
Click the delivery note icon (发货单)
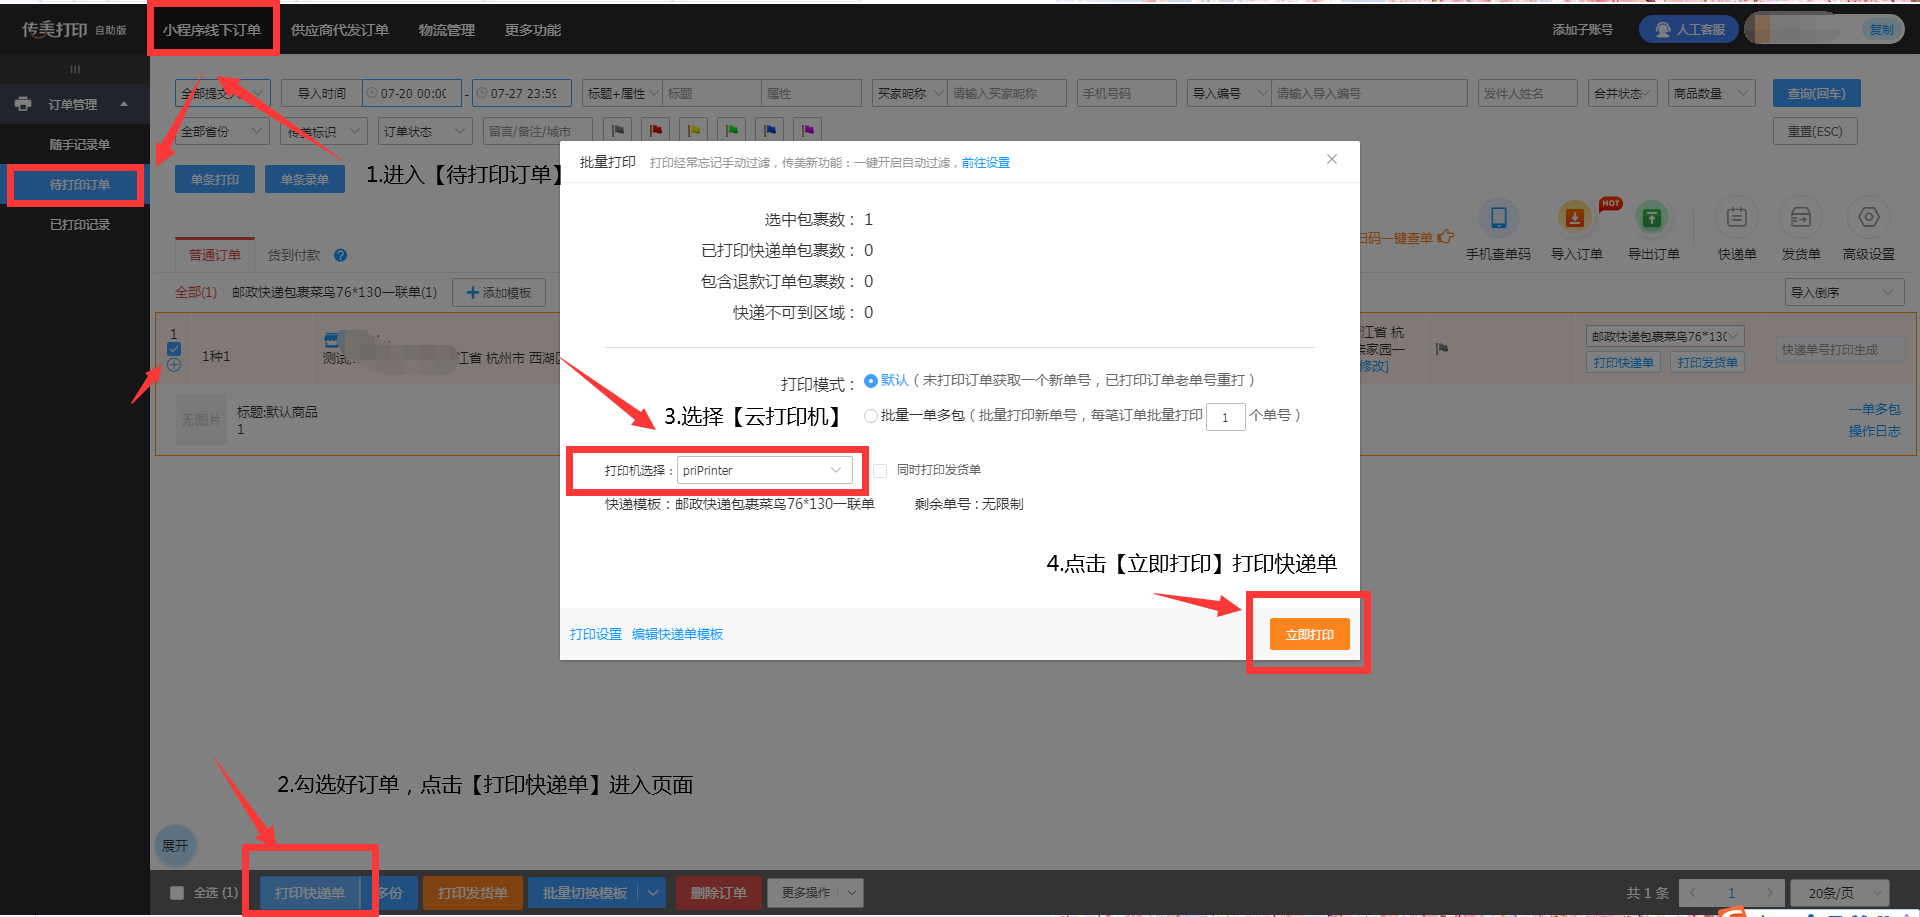click(x=1800, y=218)
